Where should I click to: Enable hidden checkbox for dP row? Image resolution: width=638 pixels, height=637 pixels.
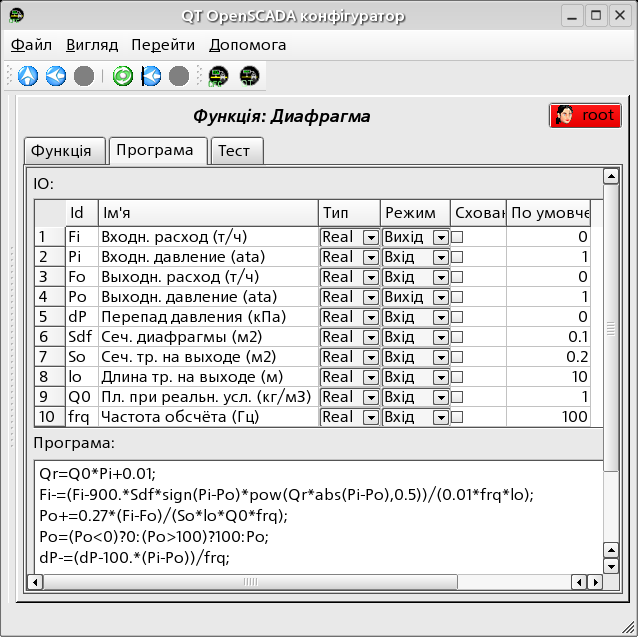tap(457, 317)
